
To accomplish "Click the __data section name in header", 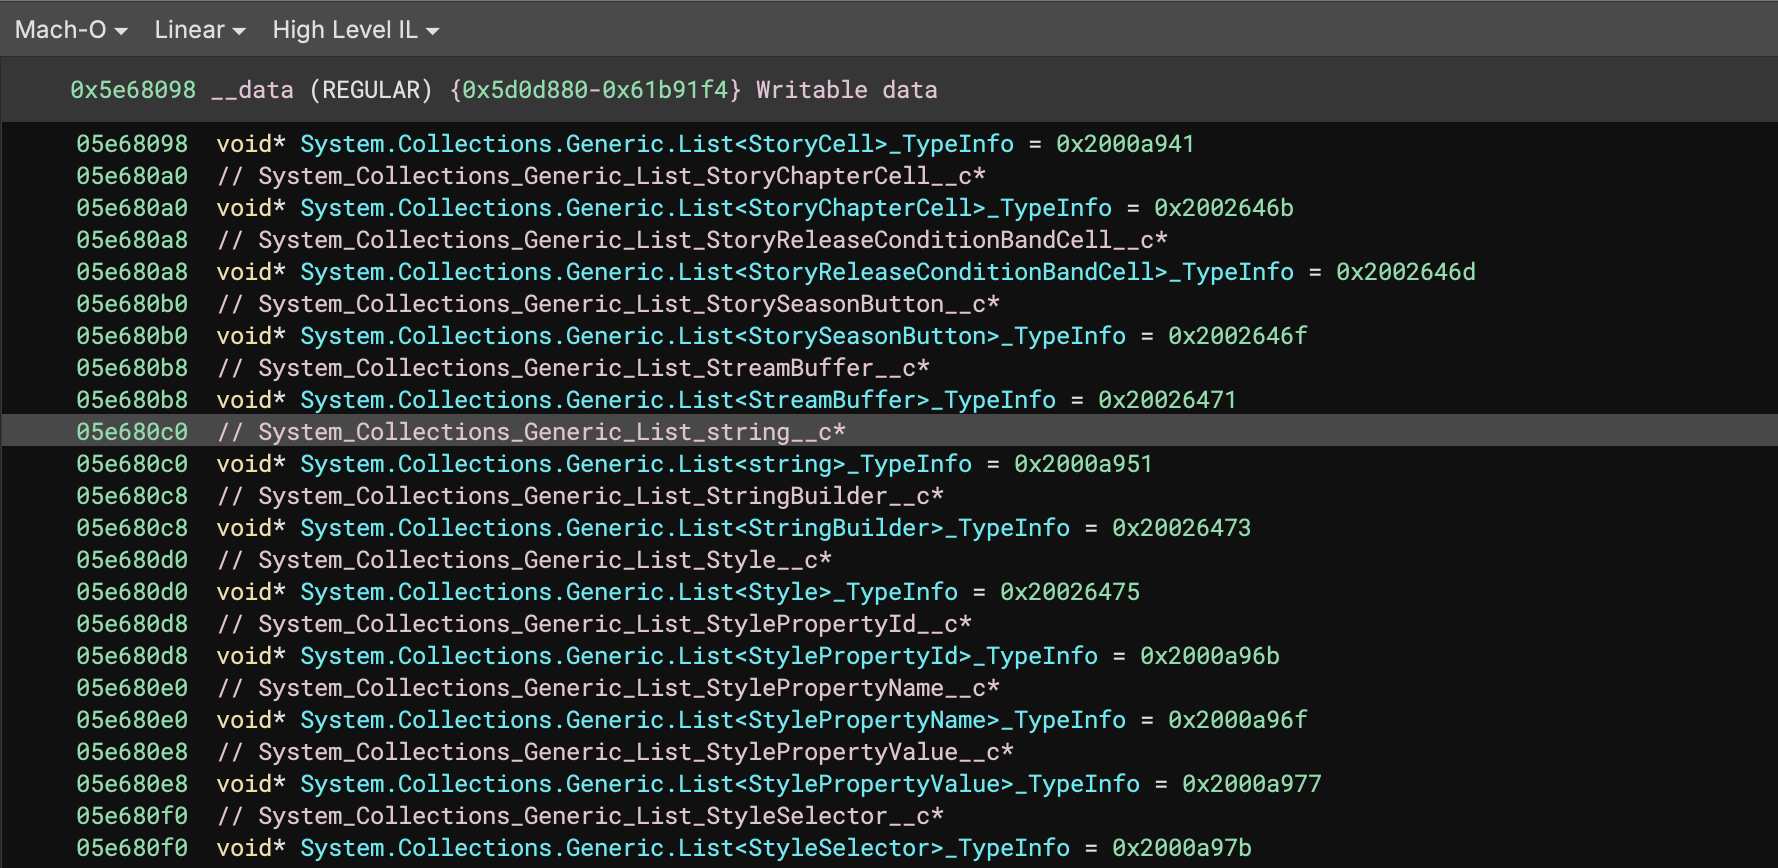I will 252,90.
